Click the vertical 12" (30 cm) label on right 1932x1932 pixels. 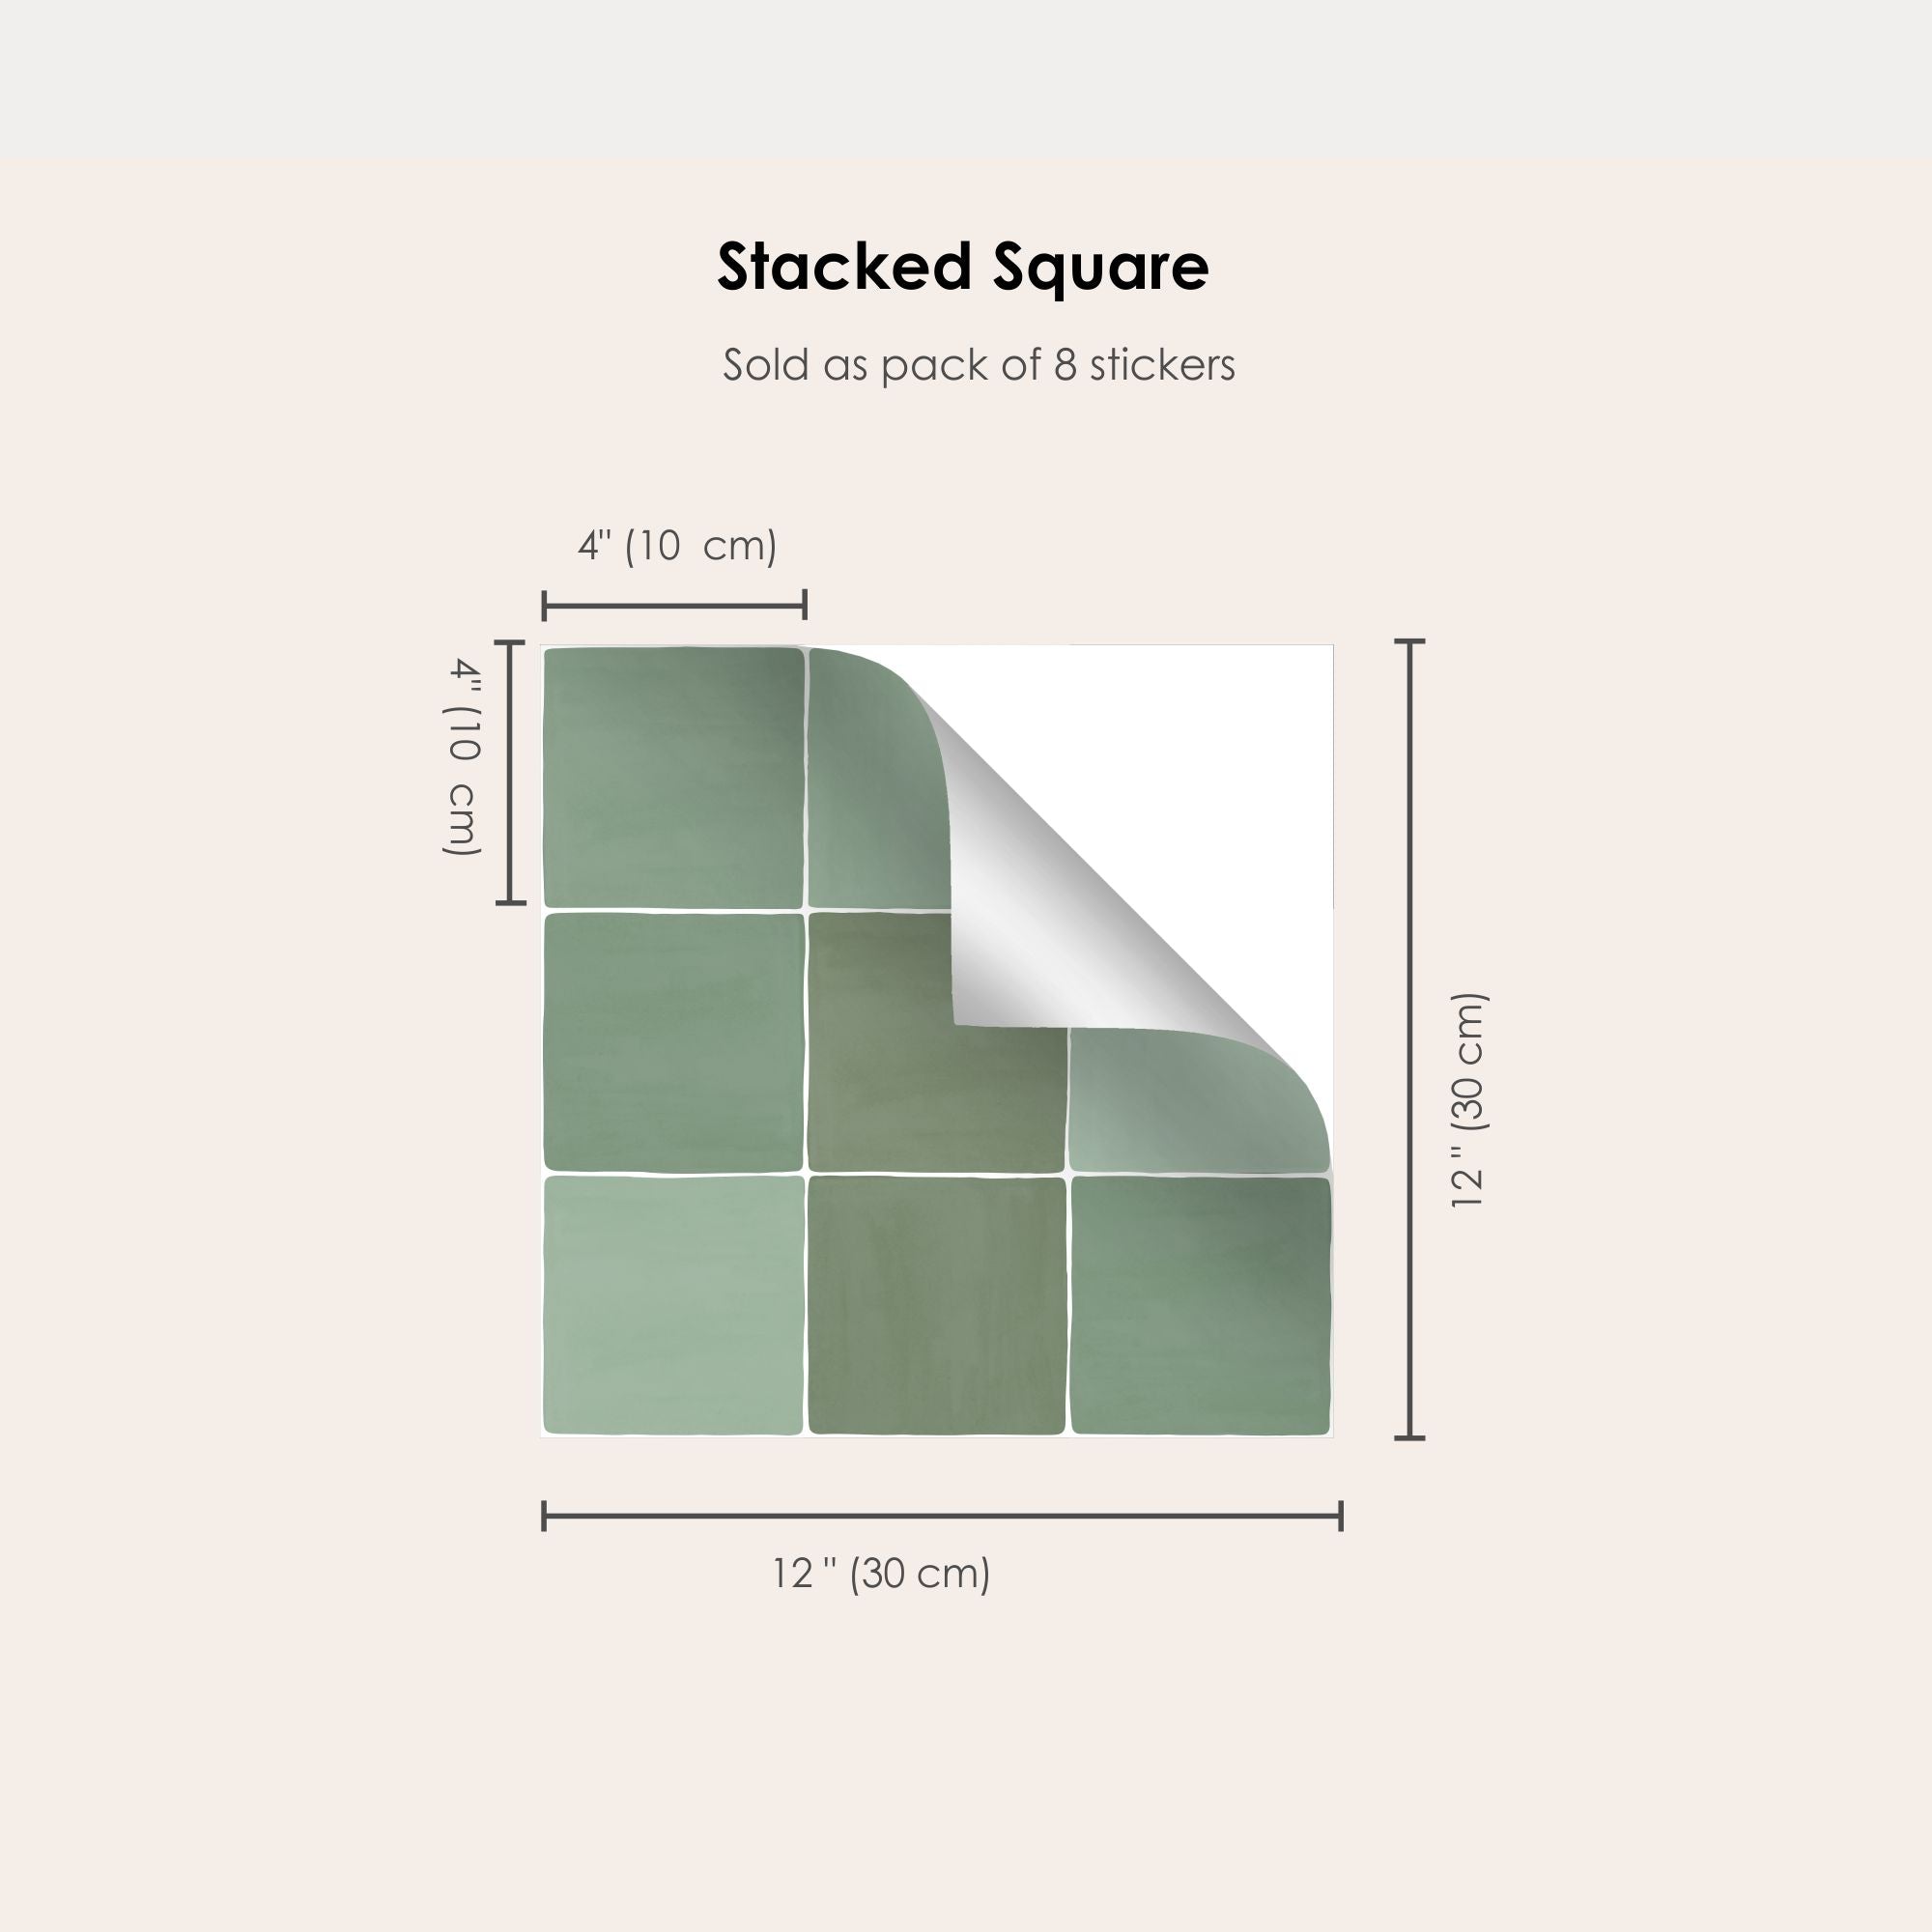click(x=1468, y=1101)
